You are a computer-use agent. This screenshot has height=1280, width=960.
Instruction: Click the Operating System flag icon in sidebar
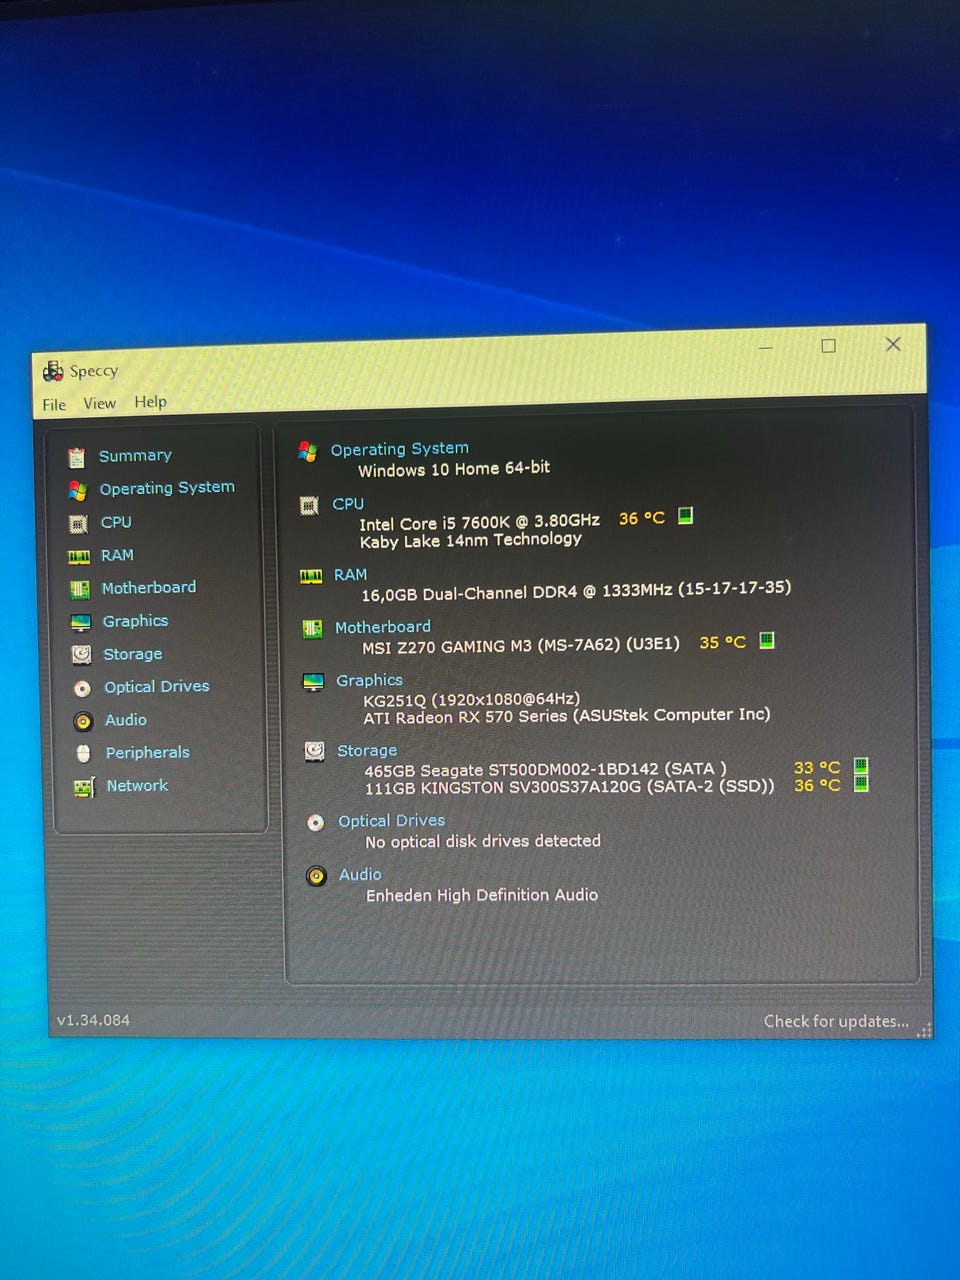[x=78, y=491]
